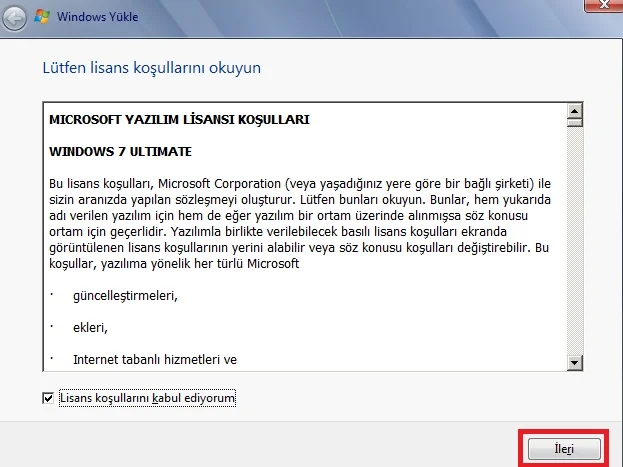
Task: Click the 'WINDOWS 7 ULTIMATE' line
Action: (120, 151)
